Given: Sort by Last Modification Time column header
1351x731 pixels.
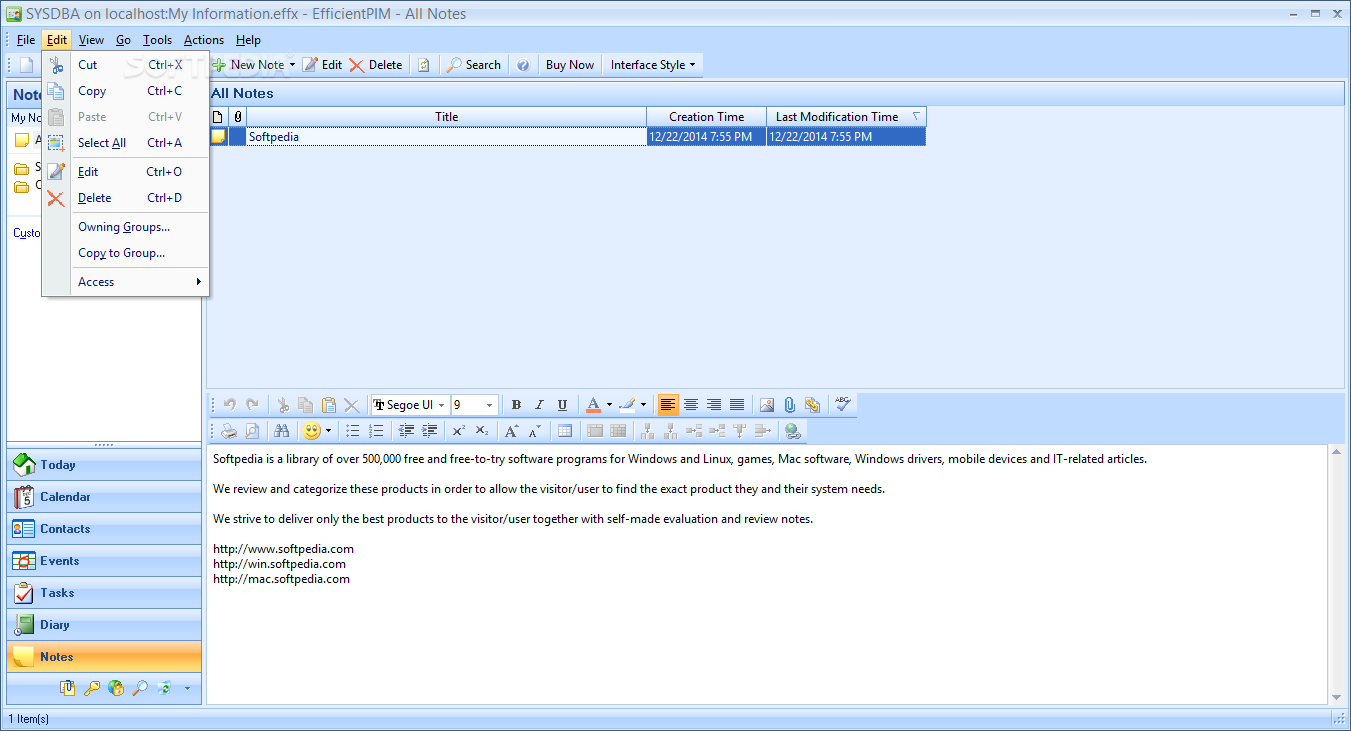Looking at the screenshot, I should [846, 117].
